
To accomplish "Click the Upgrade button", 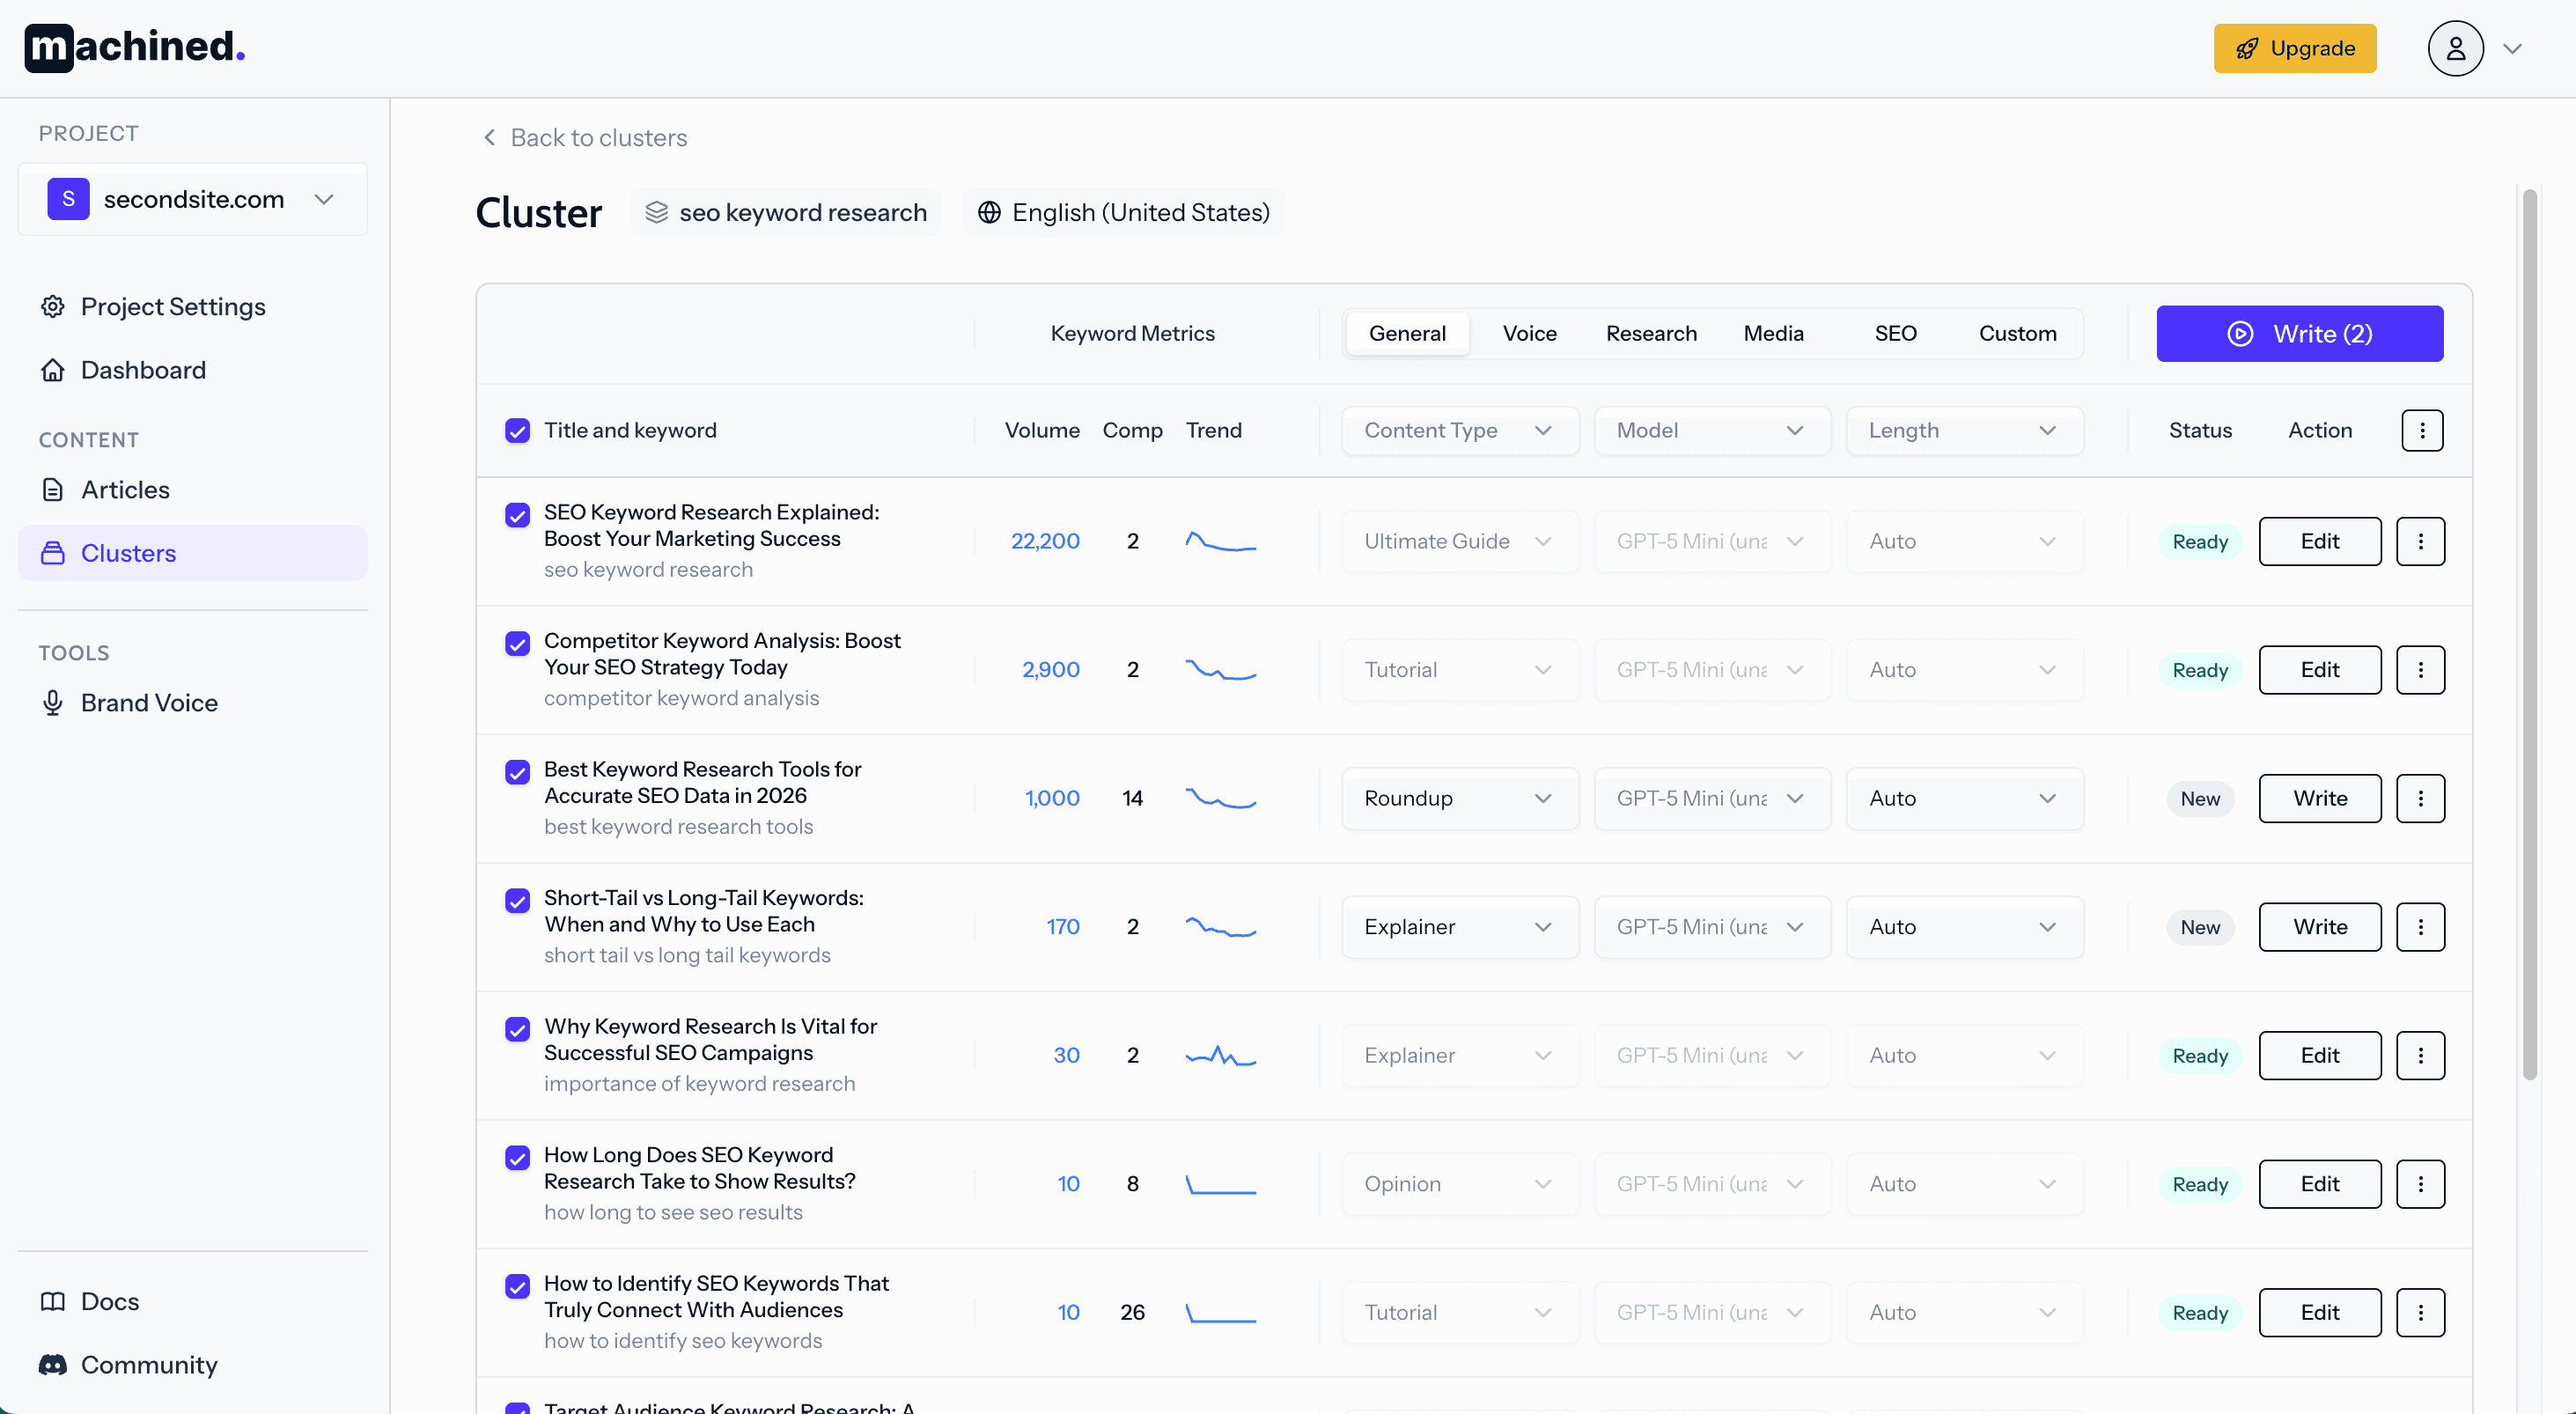I will tap(2295, 47).
